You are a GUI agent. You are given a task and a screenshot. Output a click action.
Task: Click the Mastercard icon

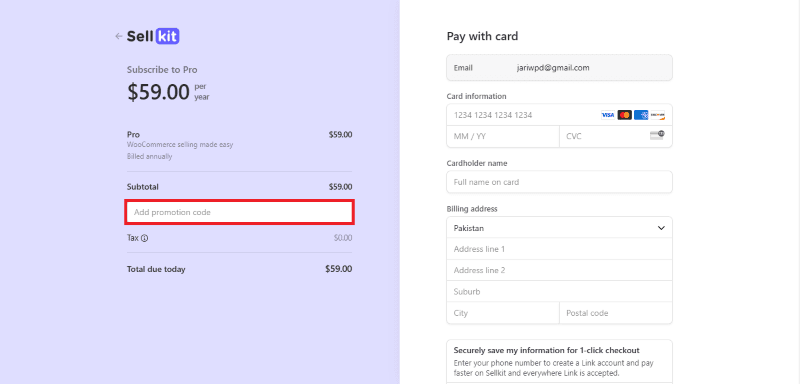[624, 115]
